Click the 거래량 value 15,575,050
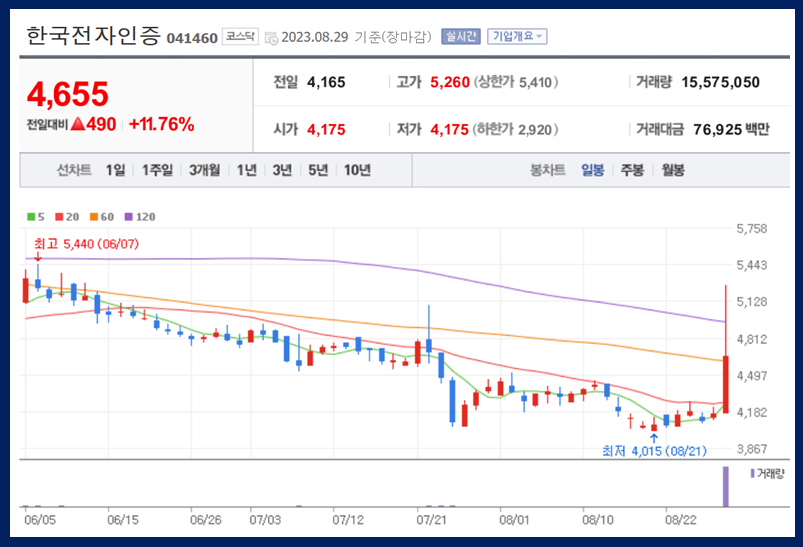803x547 pixels. tap(720, 82)
